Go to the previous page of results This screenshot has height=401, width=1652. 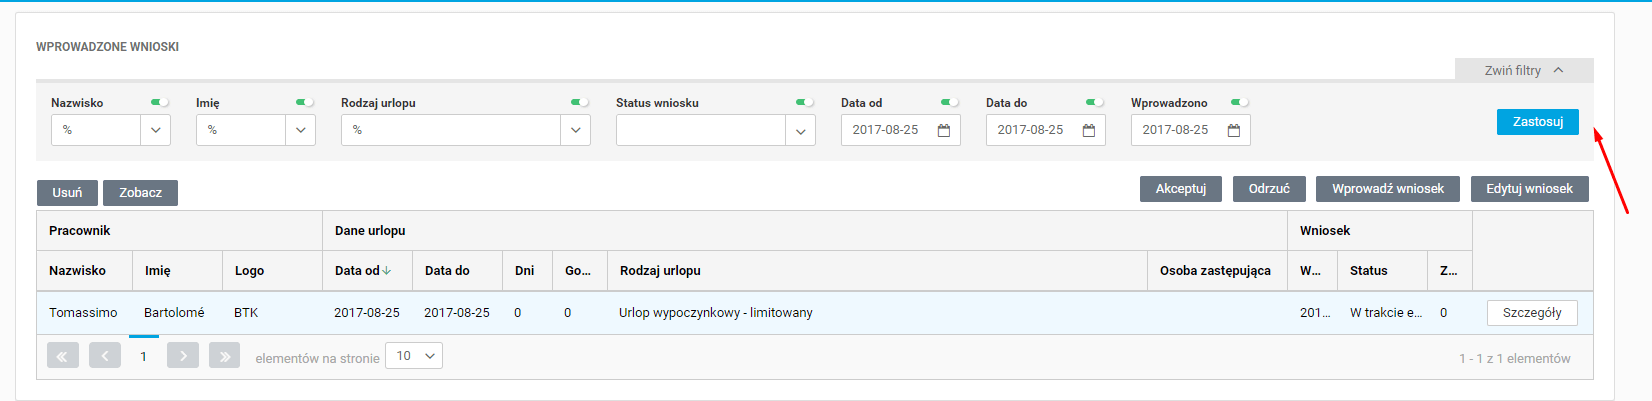(x=104, y=356)
